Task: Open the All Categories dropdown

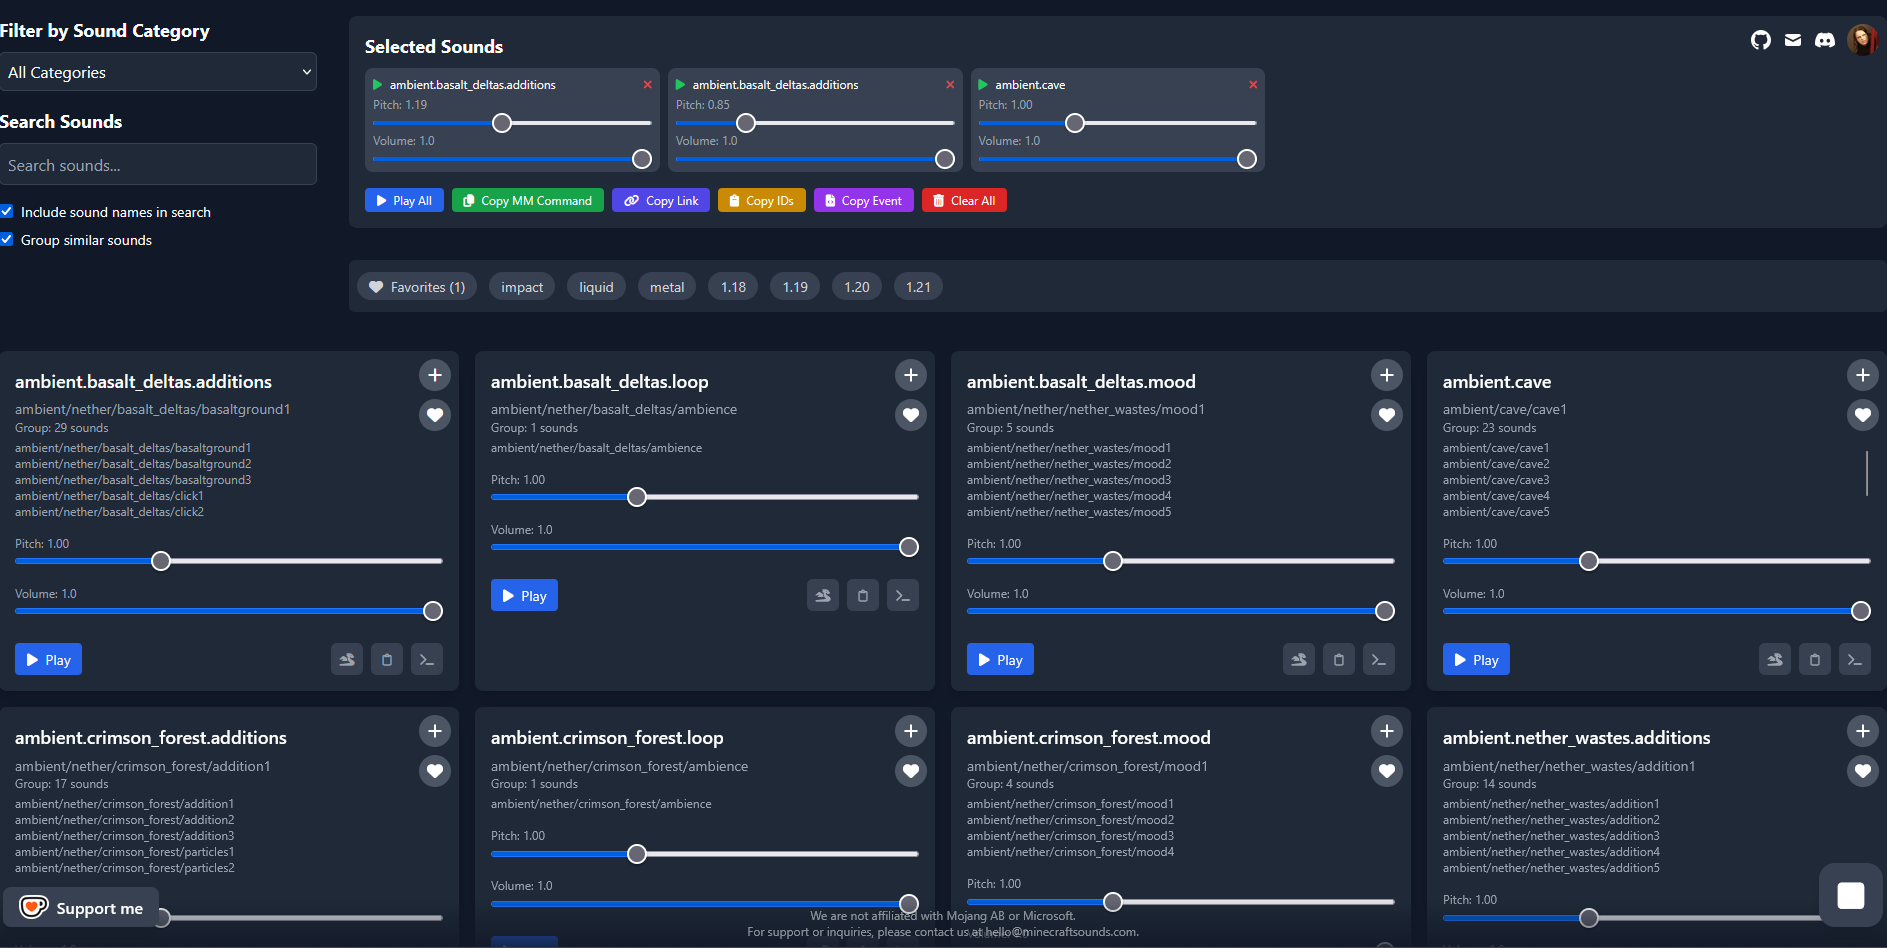Action: point(158,72)
